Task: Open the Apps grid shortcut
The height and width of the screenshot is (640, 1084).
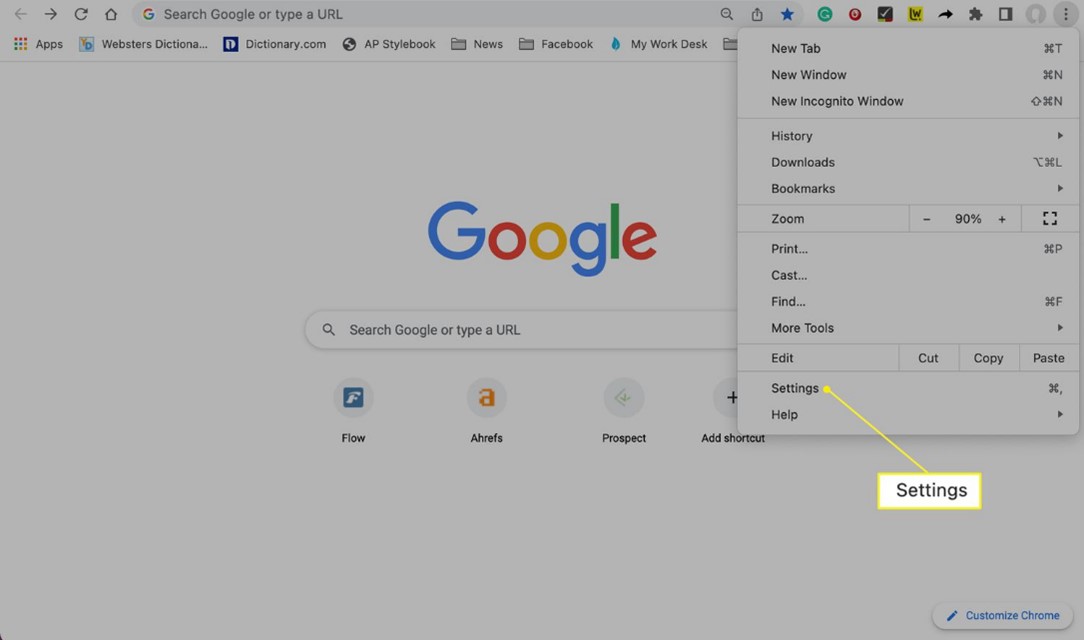Action: (x=39, y=44)
